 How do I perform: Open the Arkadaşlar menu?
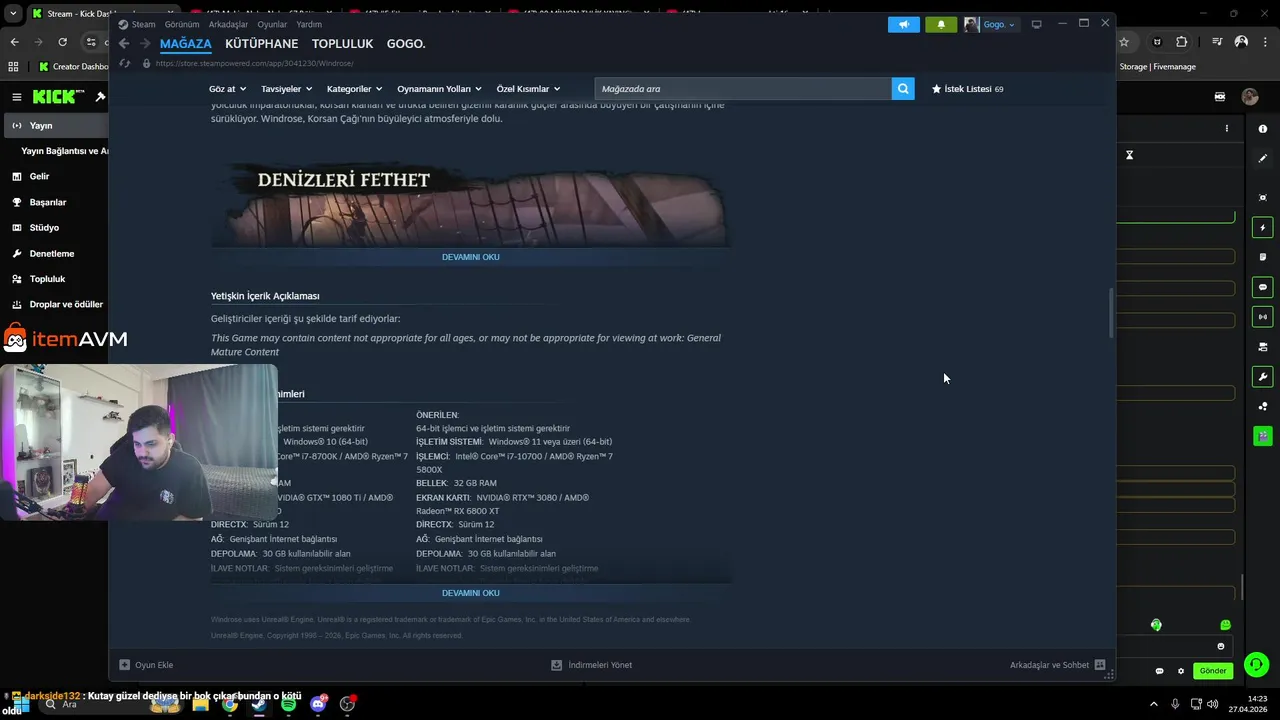tap(228, 24)
